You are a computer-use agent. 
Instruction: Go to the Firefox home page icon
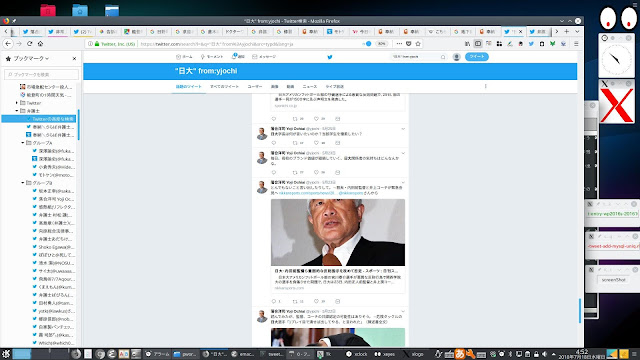click(40, 44)
